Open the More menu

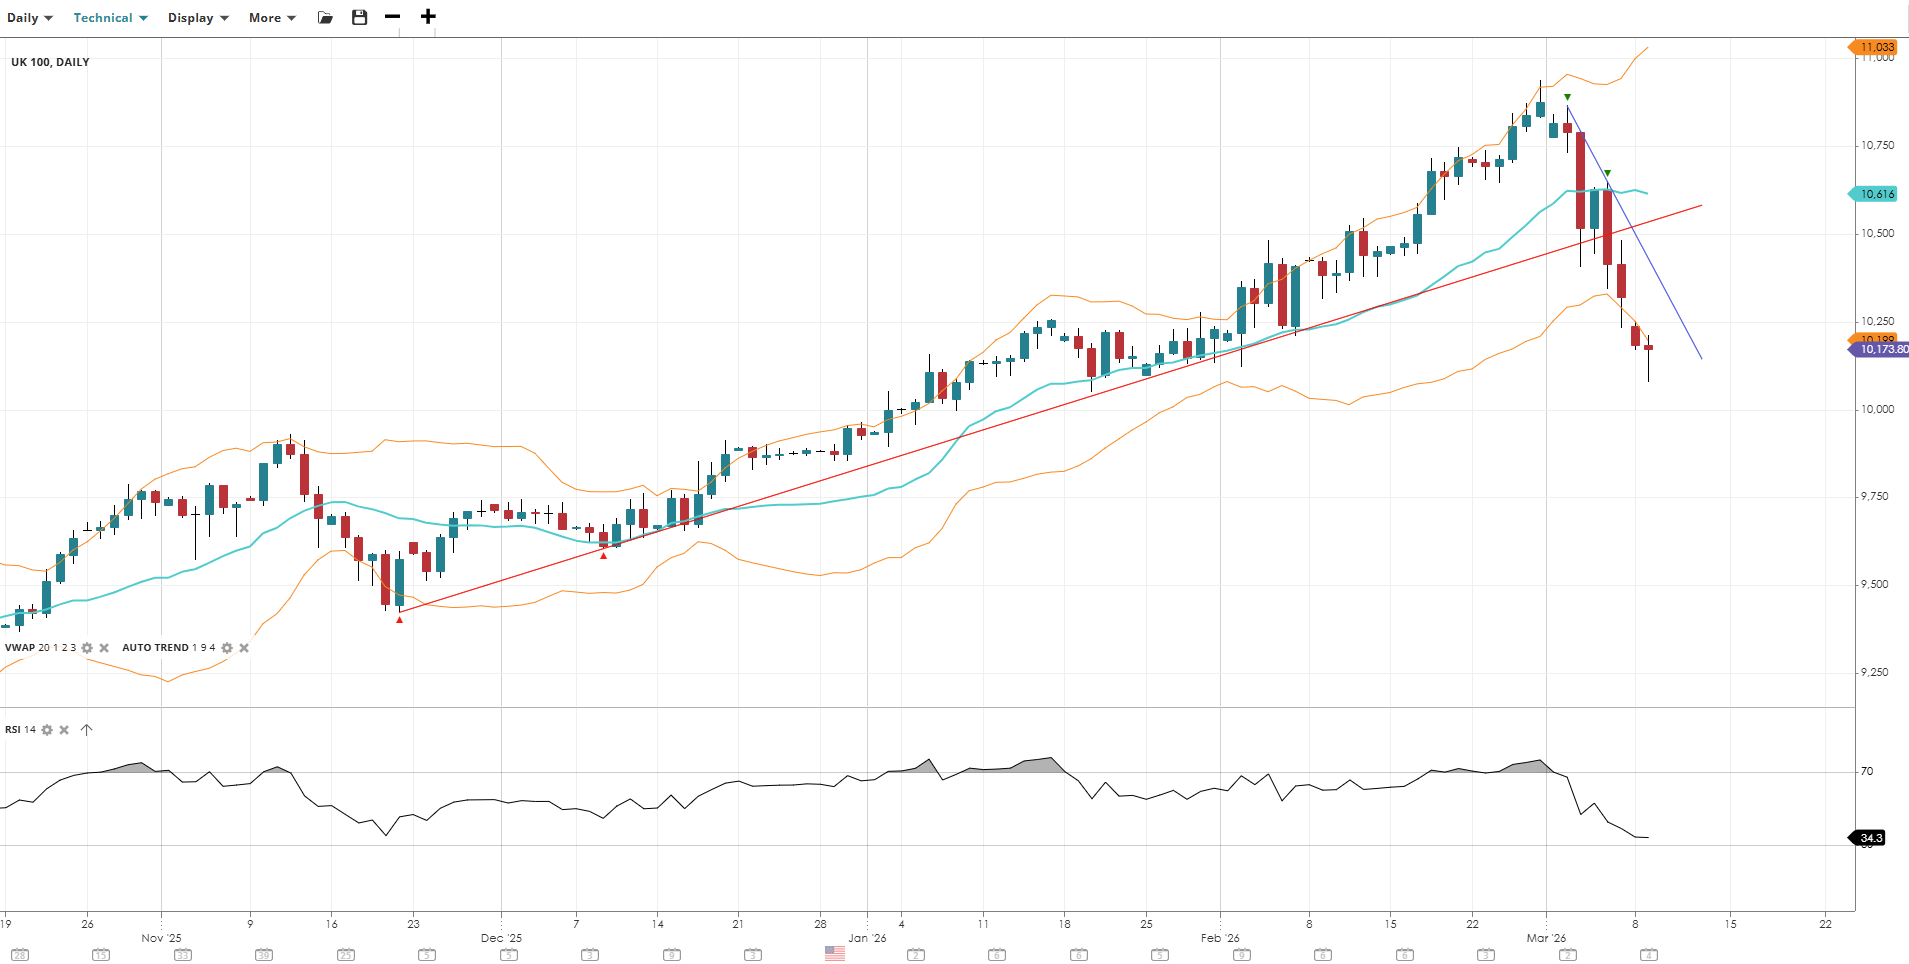pyautogui.click(x=272, y=18)
